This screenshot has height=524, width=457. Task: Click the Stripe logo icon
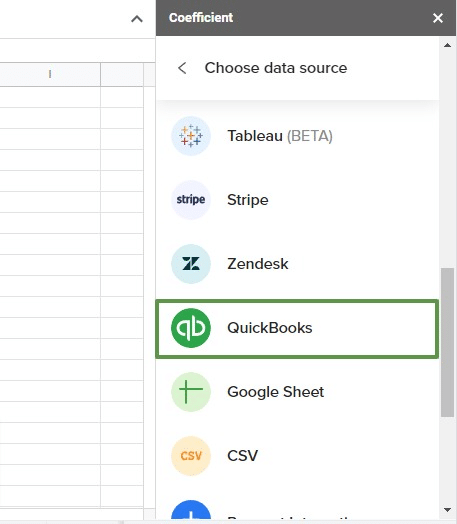coord(191,200)
